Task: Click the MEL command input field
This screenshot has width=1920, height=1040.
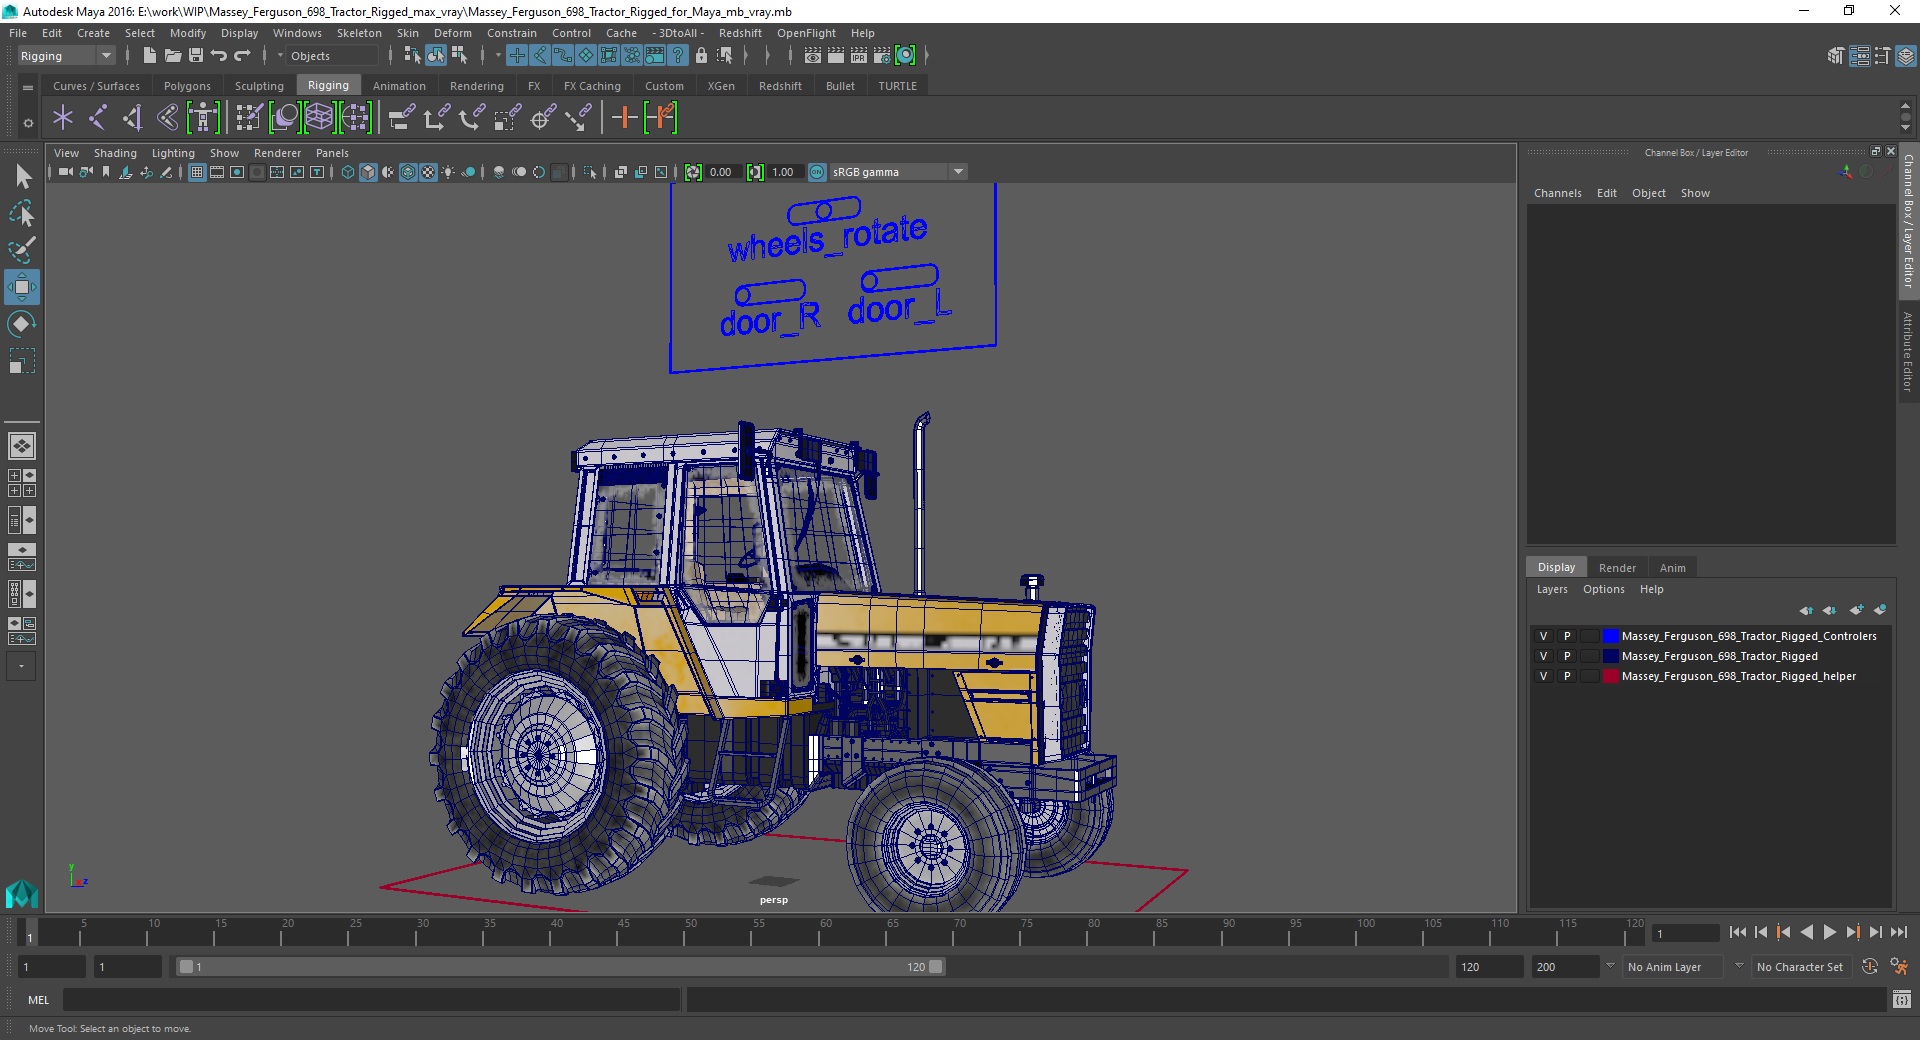Action: pos(372,999)
